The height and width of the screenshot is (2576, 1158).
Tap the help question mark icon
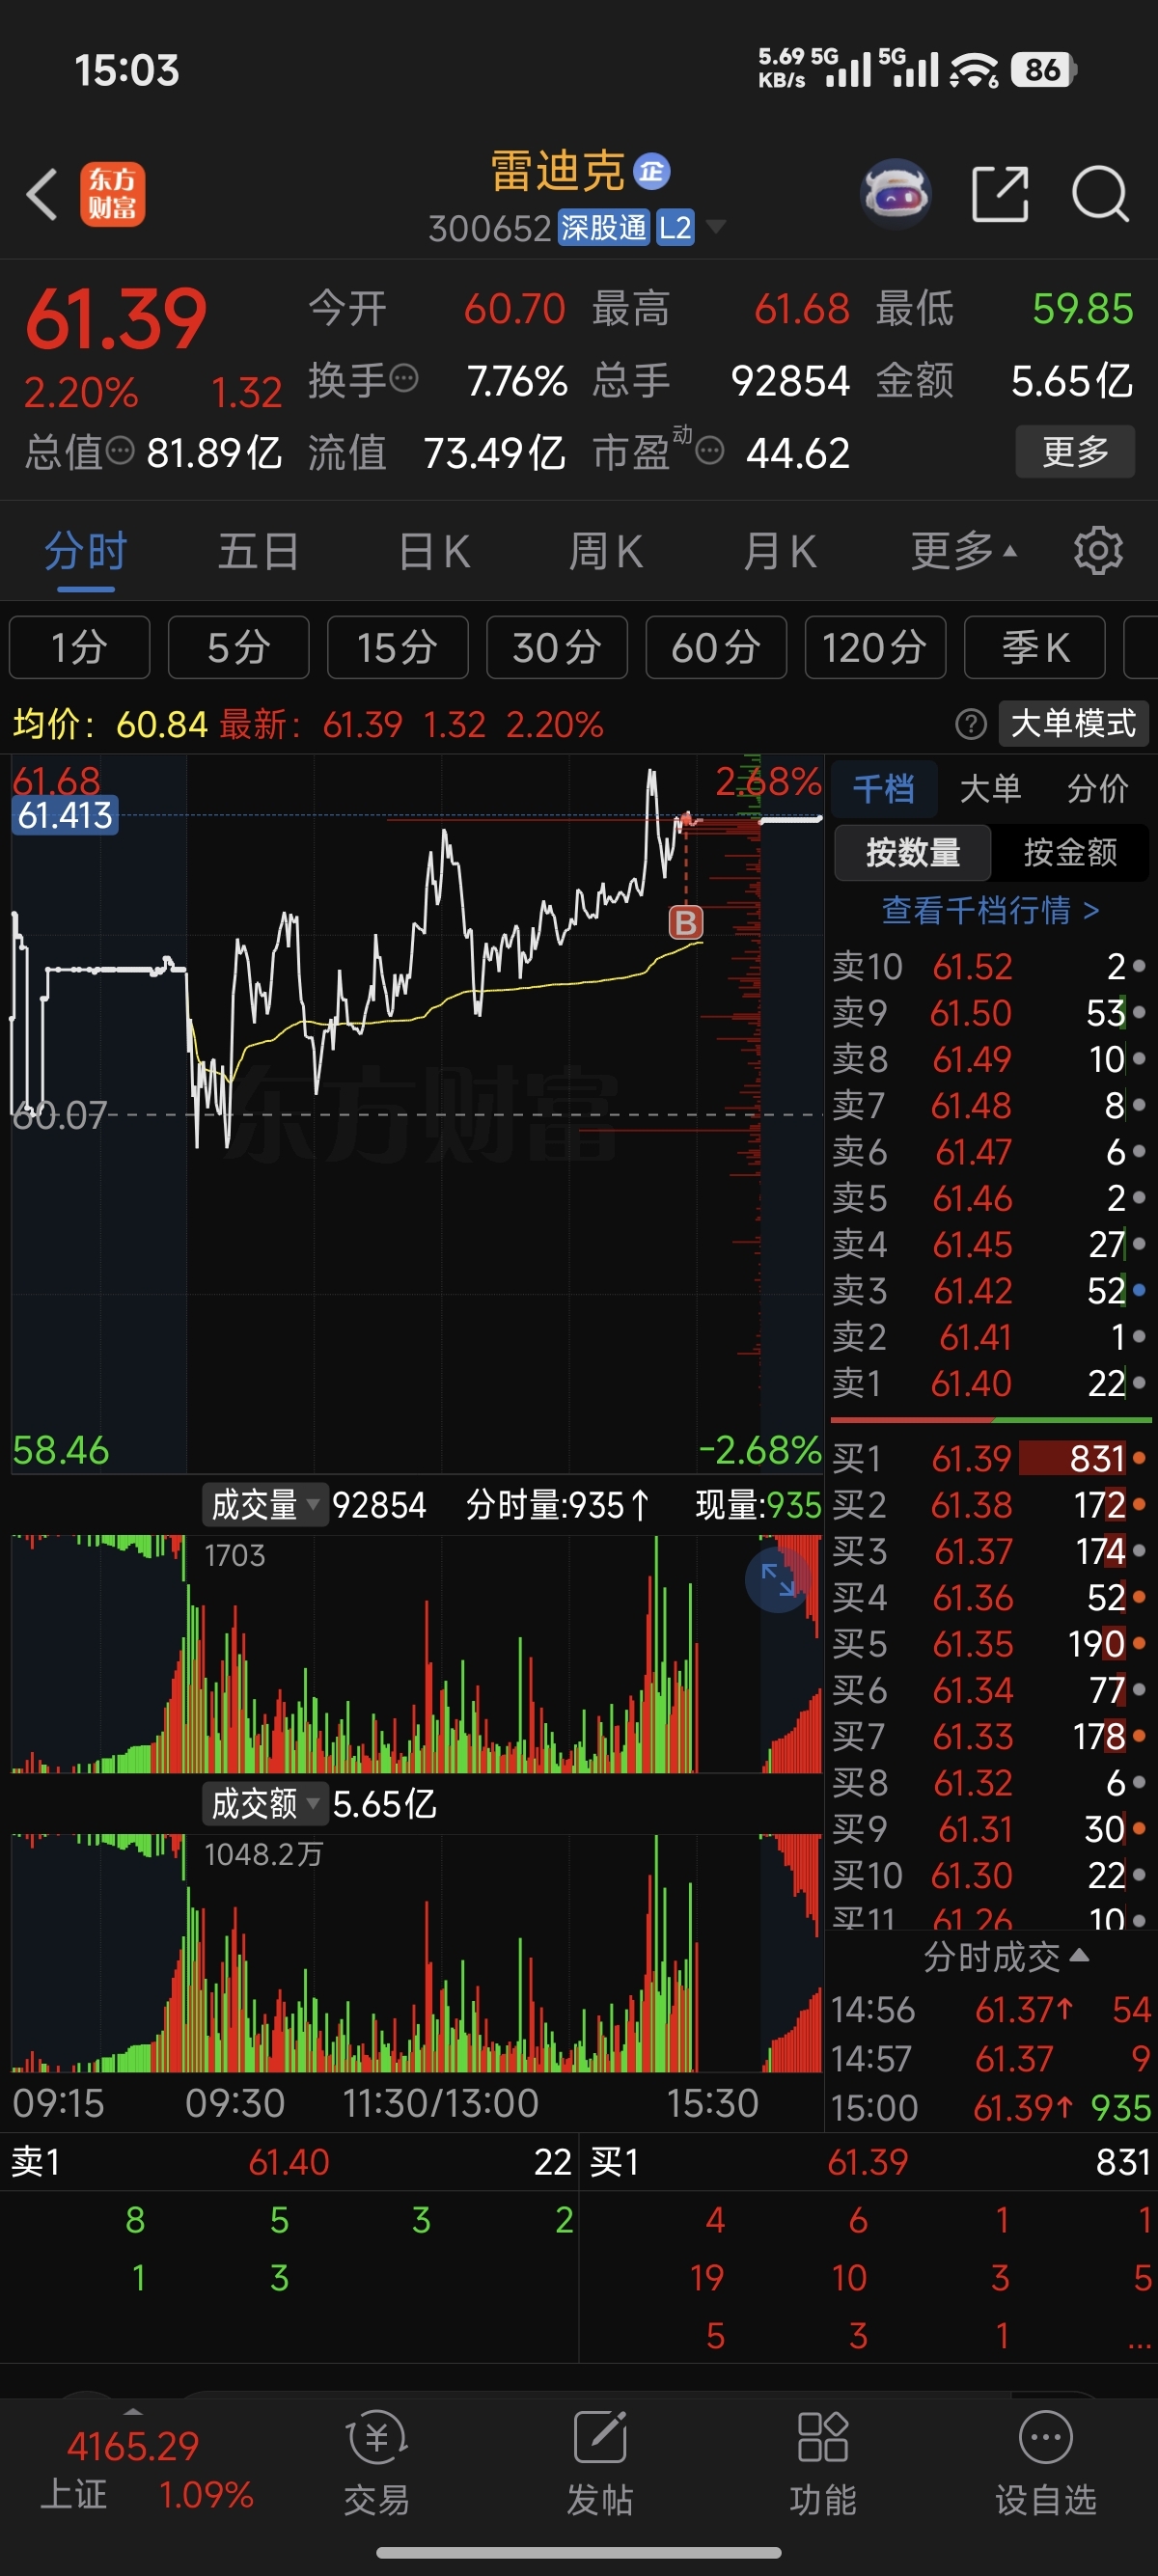tap(970, 723)
